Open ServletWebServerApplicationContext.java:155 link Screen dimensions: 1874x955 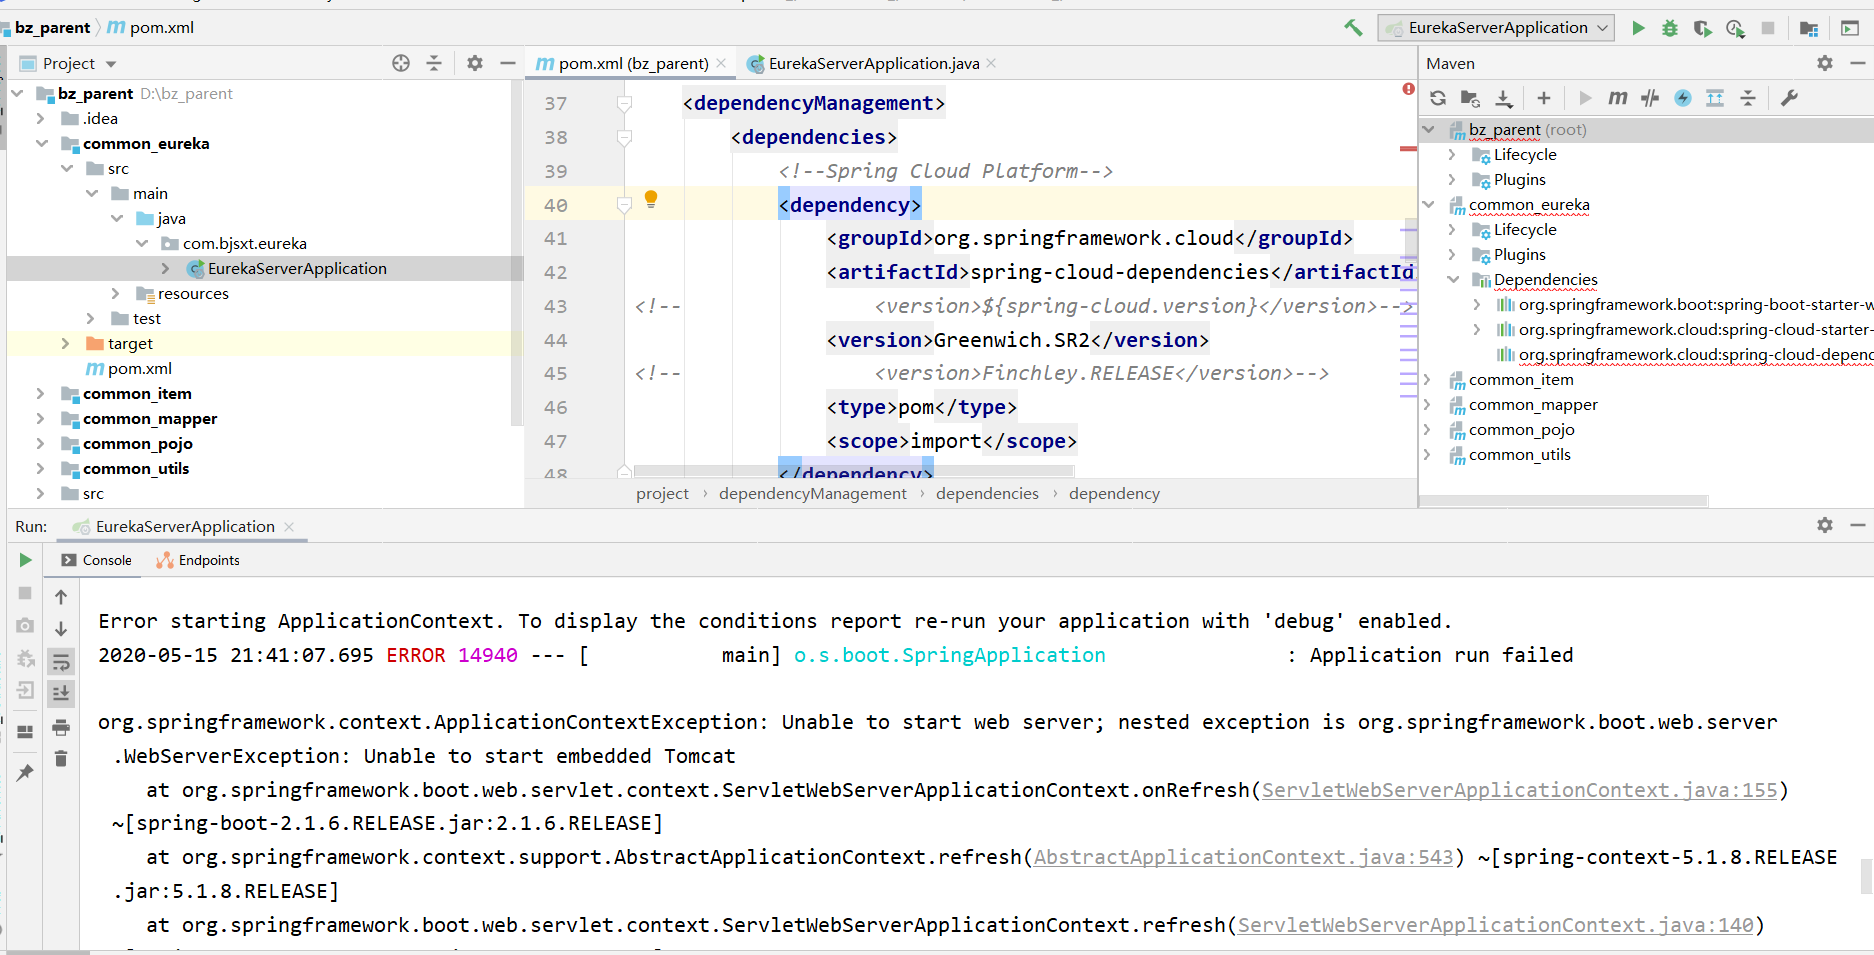click(x=1520, y=790)
